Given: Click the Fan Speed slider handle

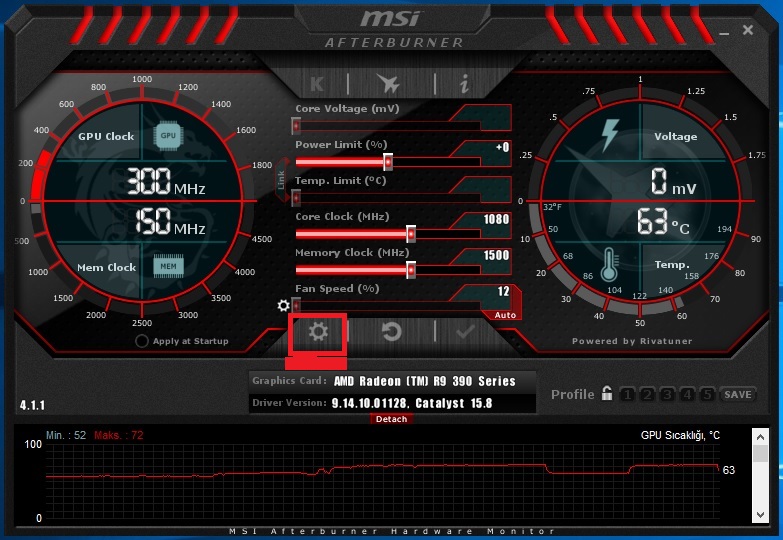Looking at the screenshot, I should click(296, 305).
